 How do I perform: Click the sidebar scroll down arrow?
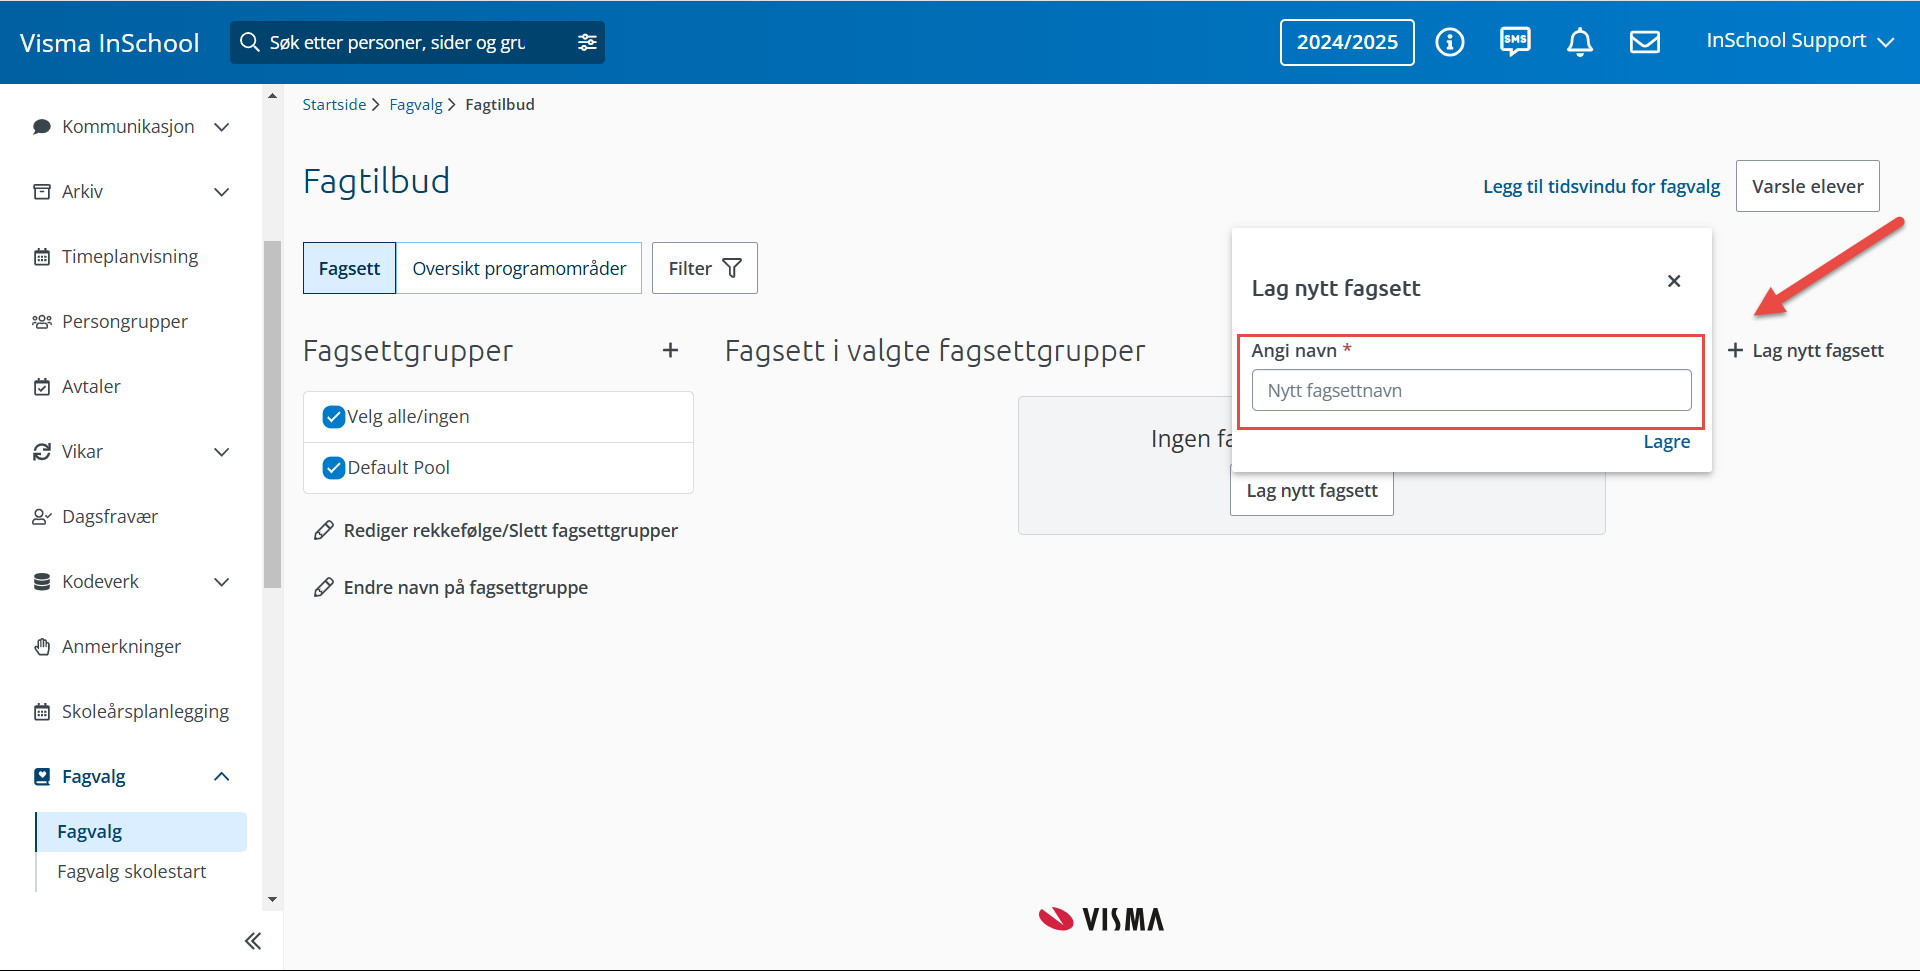[x=272, y=900]
